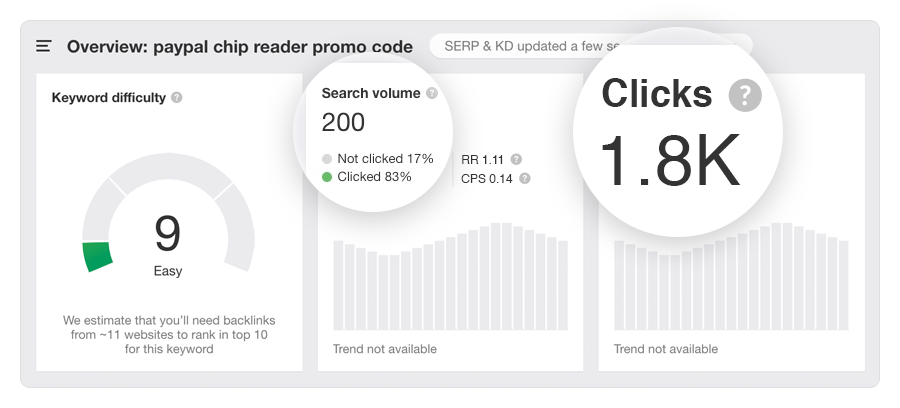
Task: Click the Easy label under the score
Action: 168,271
